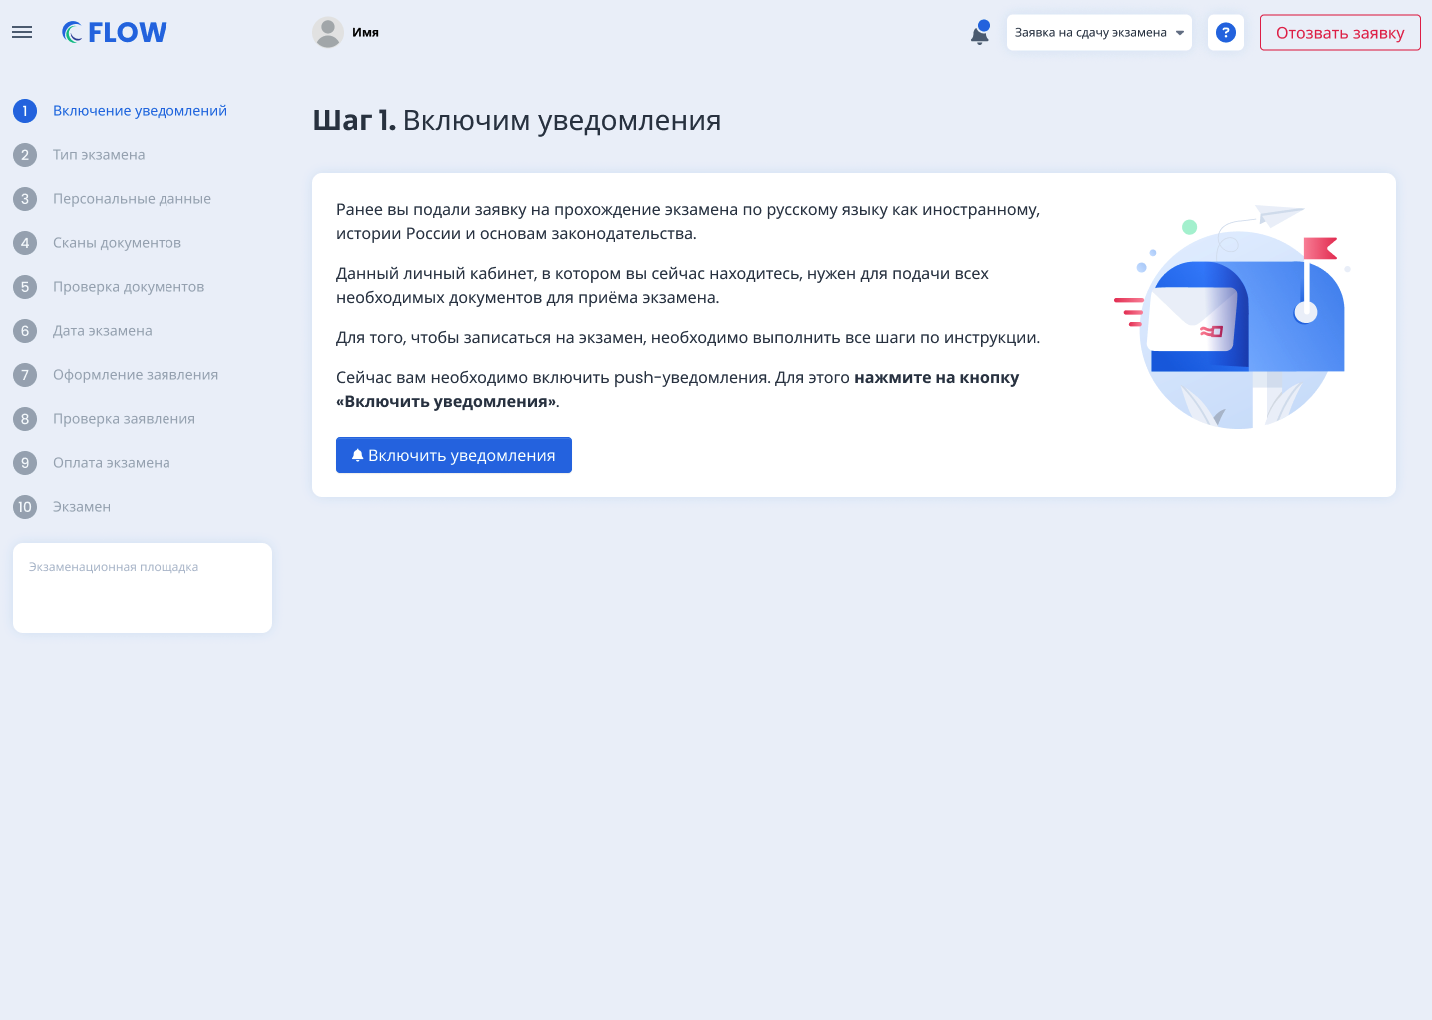Select 'Оплата экзамена' in sidebar
The image size is (1432, 1020).
(111, 463)
